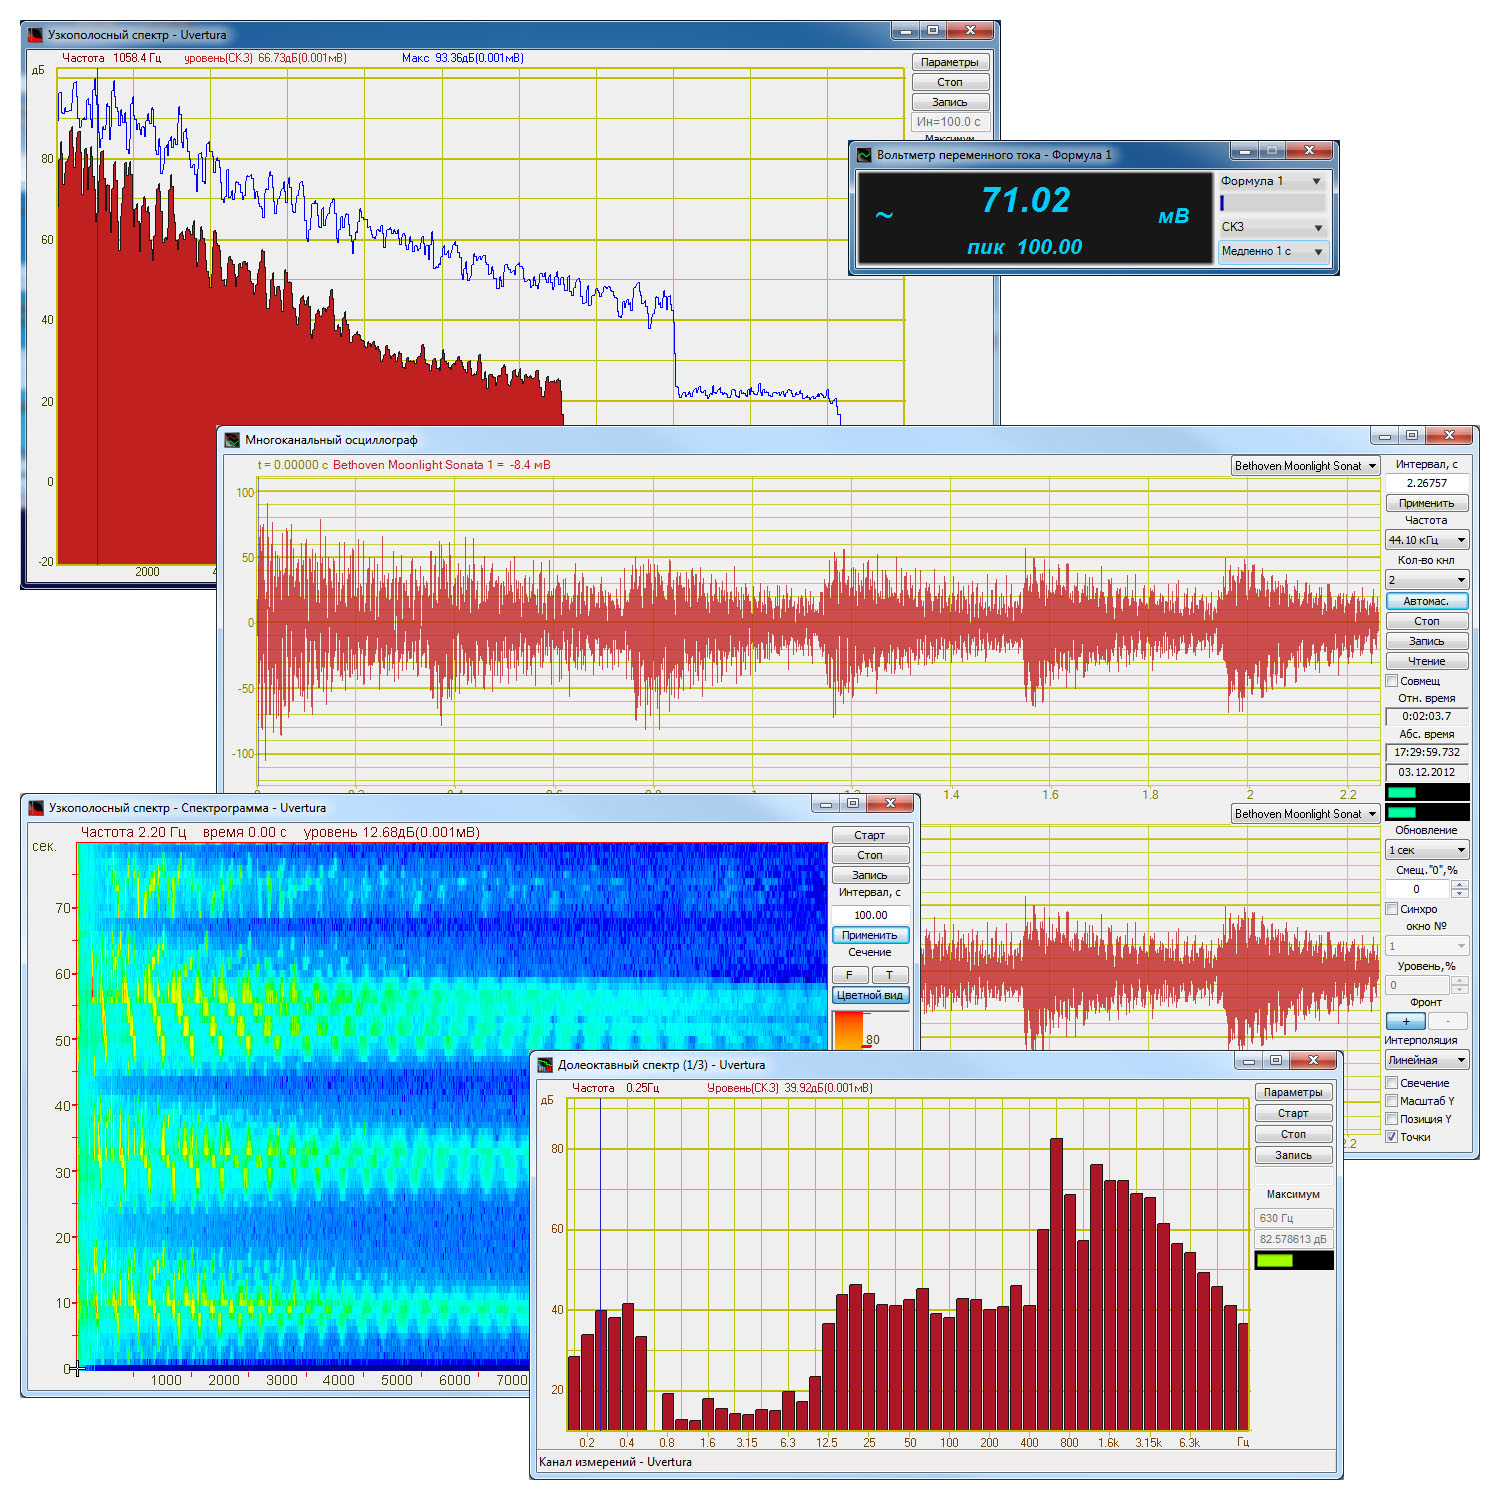
Task: Click the Автомас. button in the oscilloscope
Action: 1427,601
